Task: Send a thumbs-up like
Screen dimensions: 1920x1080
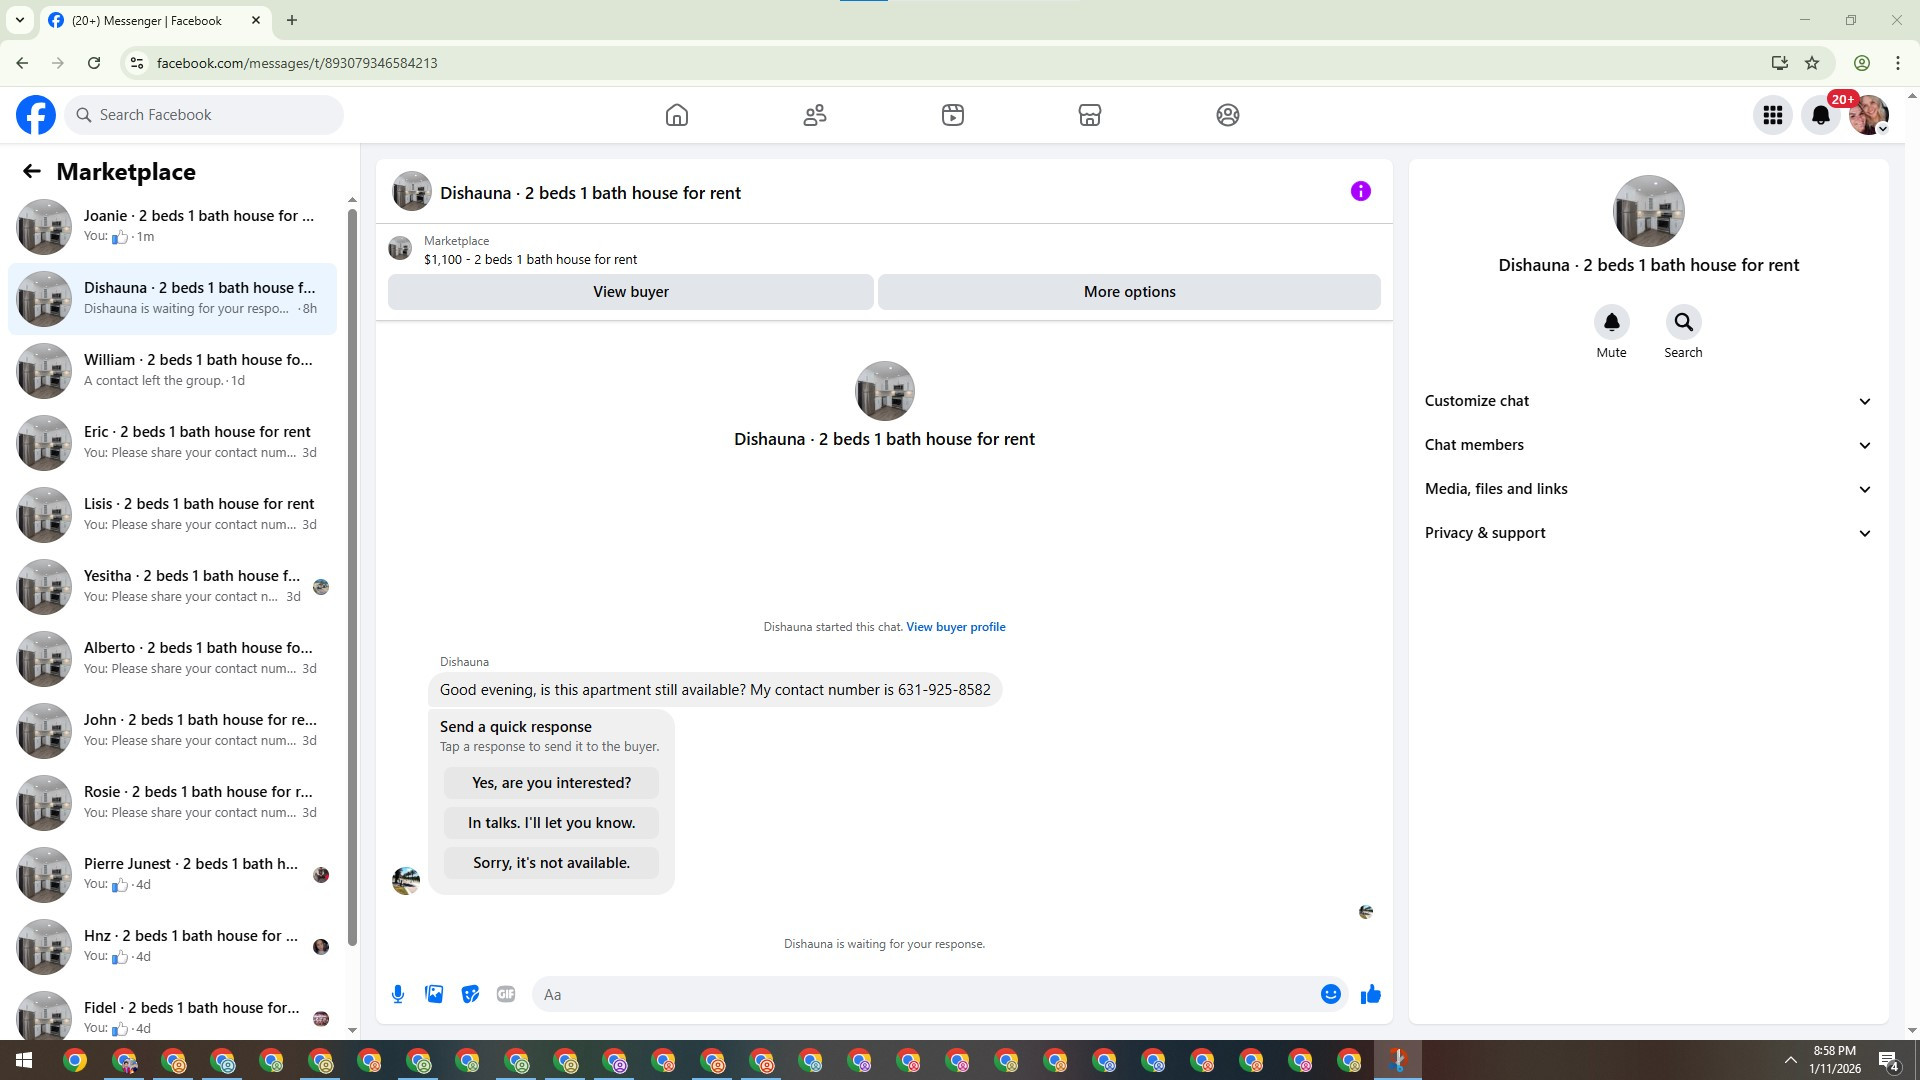Action: (x=1370, y=994)
